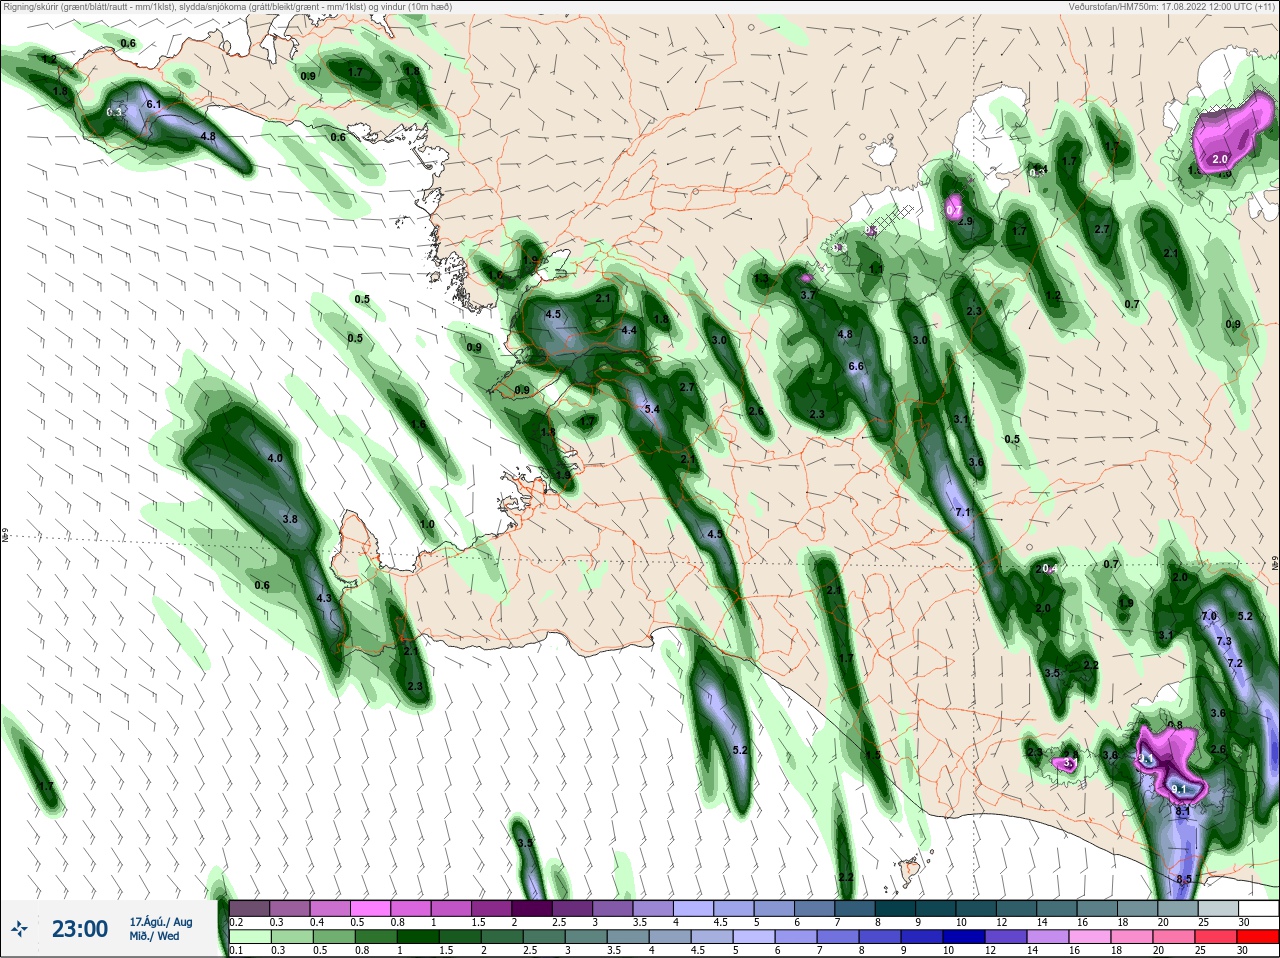
Task: Click the Veðurstofan/HM750m model run header
Action: (x=1170, y=7)
